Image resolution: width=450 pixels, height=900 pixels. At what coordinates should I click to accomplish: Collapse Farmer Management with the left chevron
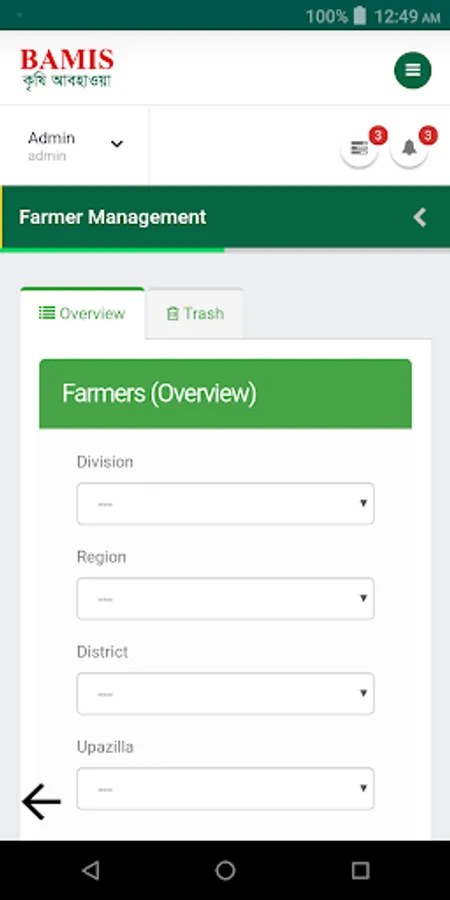[420, 217]
